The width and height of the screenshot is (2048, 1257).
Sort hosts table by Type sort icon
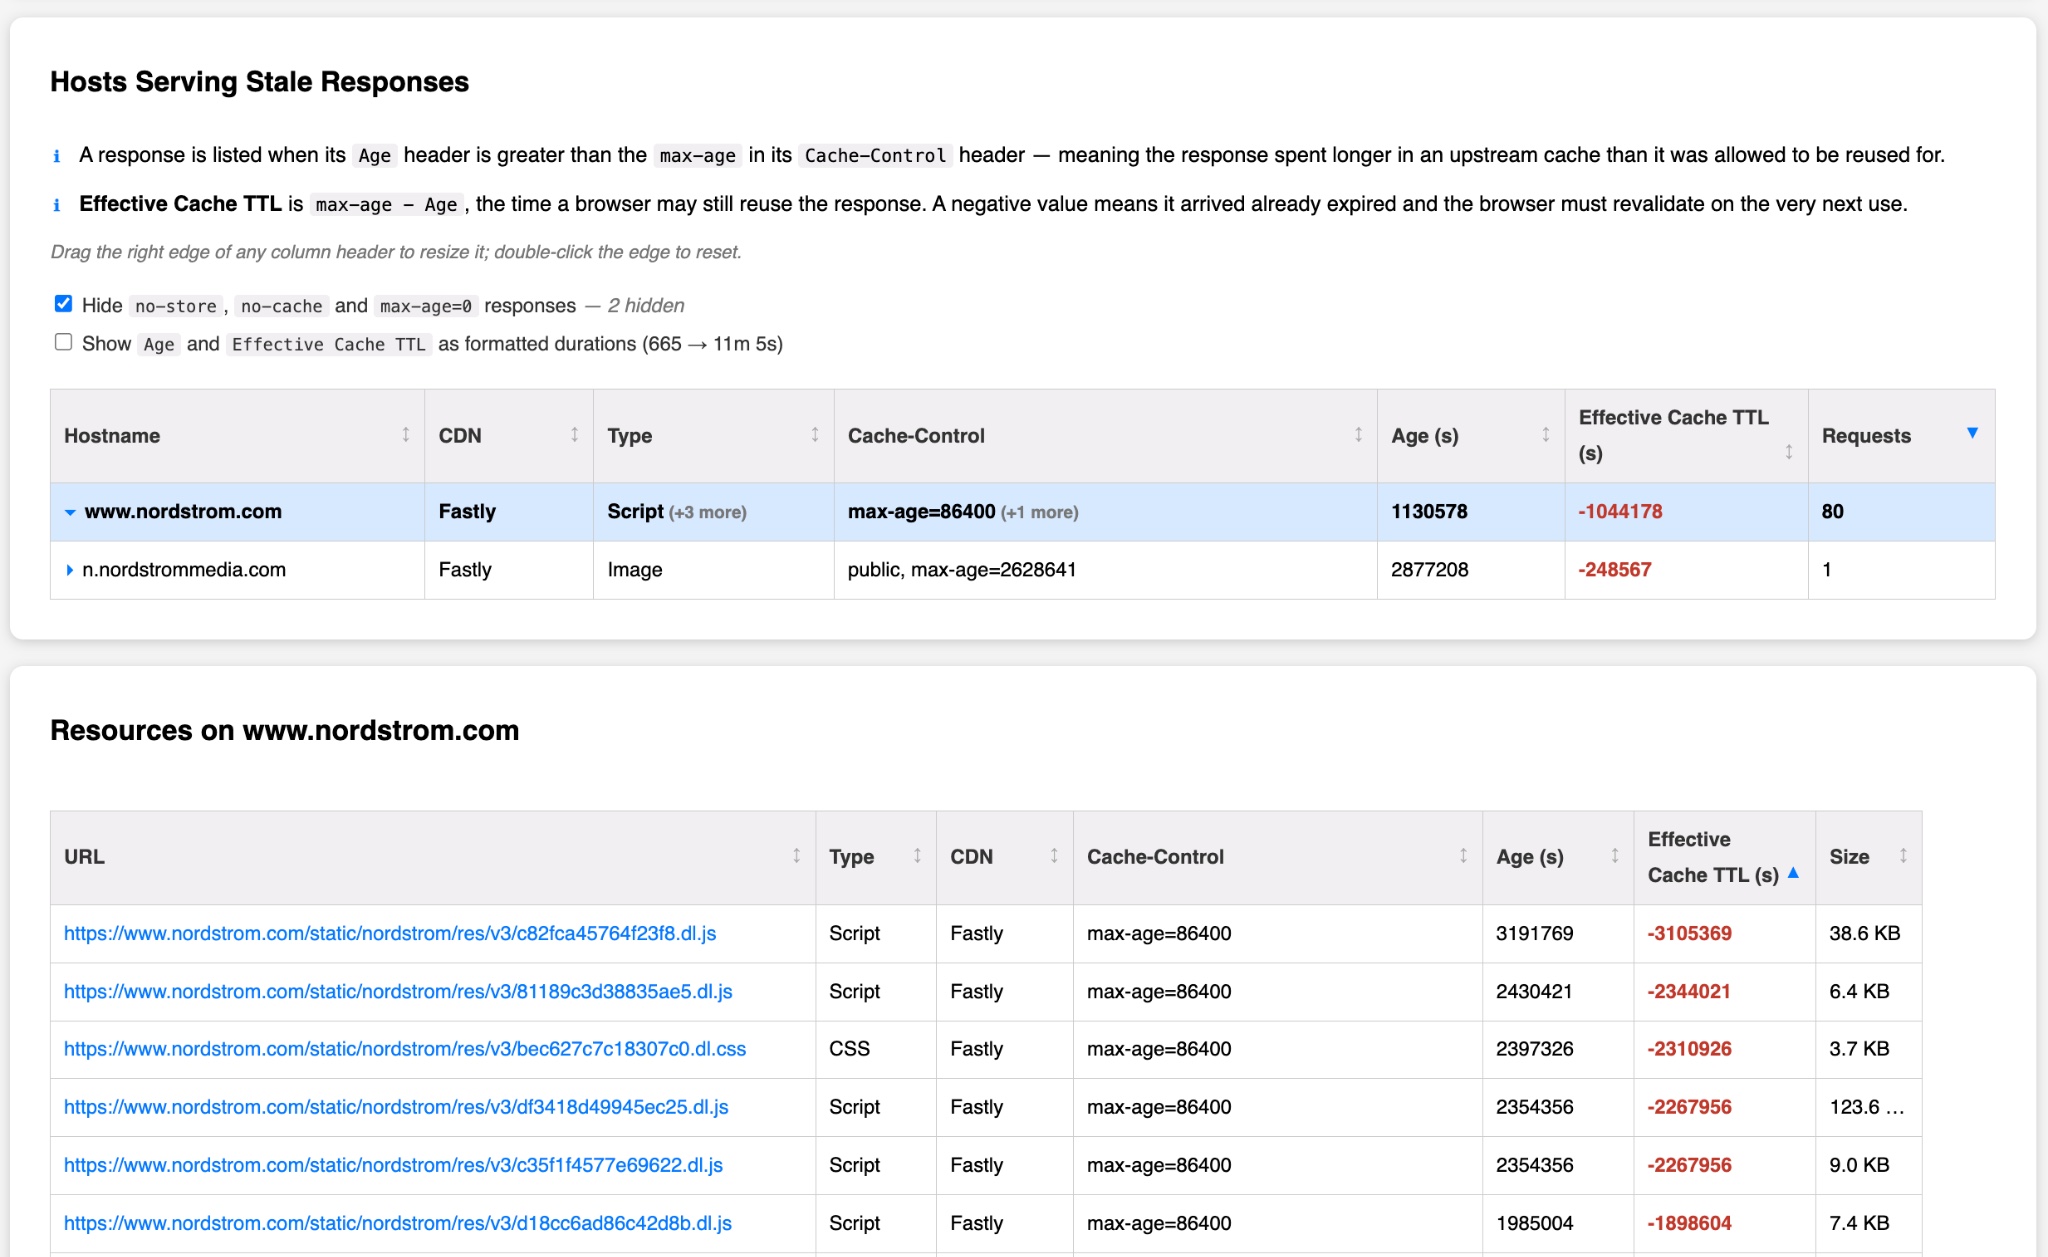pos(815,435)
